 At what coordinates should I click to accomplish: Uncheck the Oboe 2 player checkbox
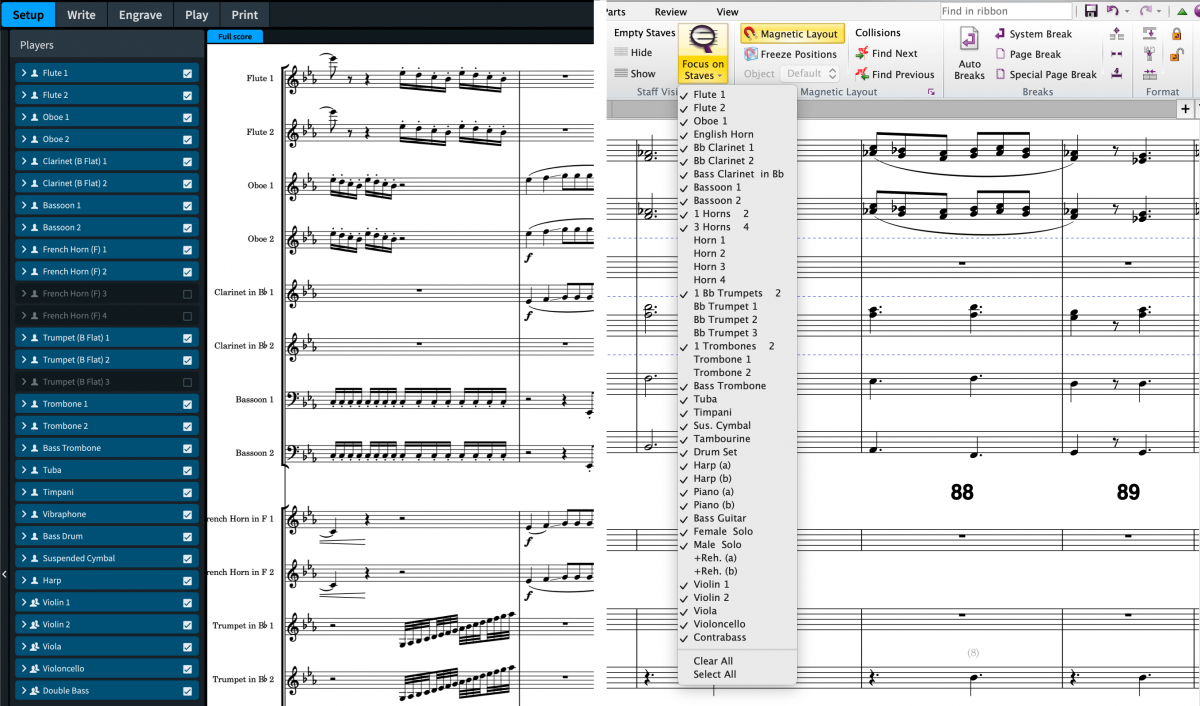coord(187,139)
